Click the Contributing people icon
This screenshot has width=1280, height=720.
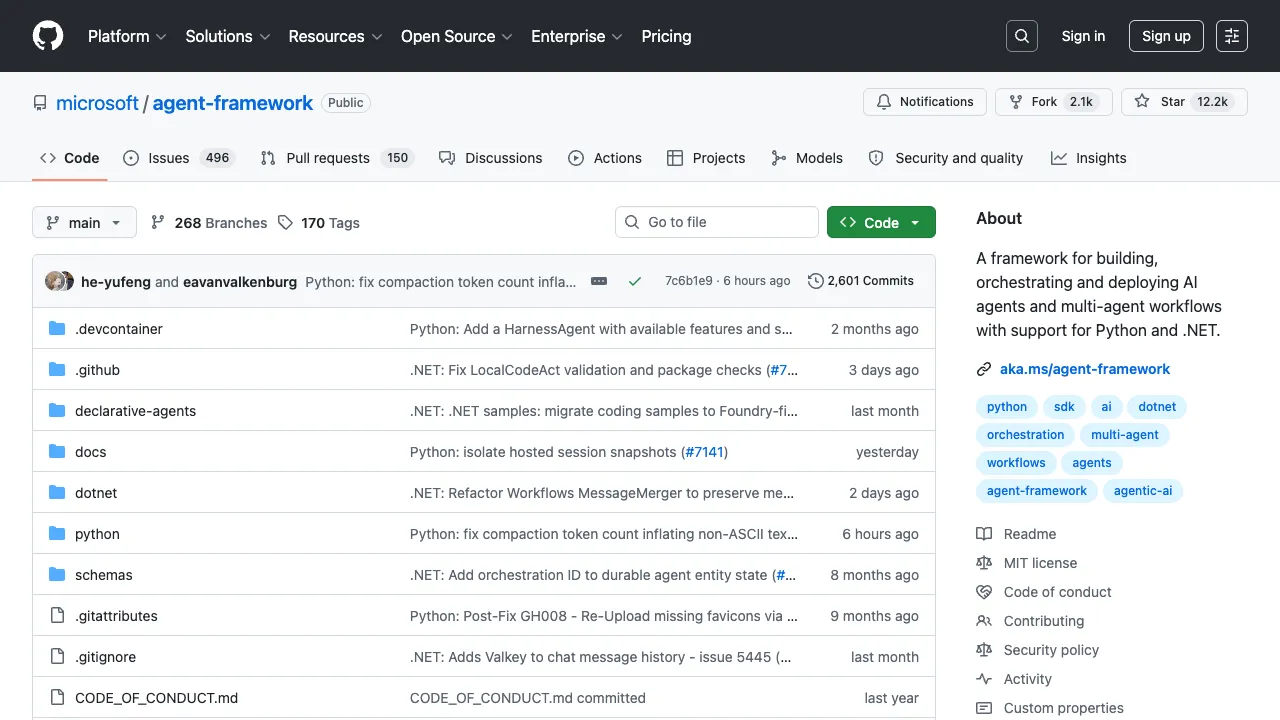(984, 621)
